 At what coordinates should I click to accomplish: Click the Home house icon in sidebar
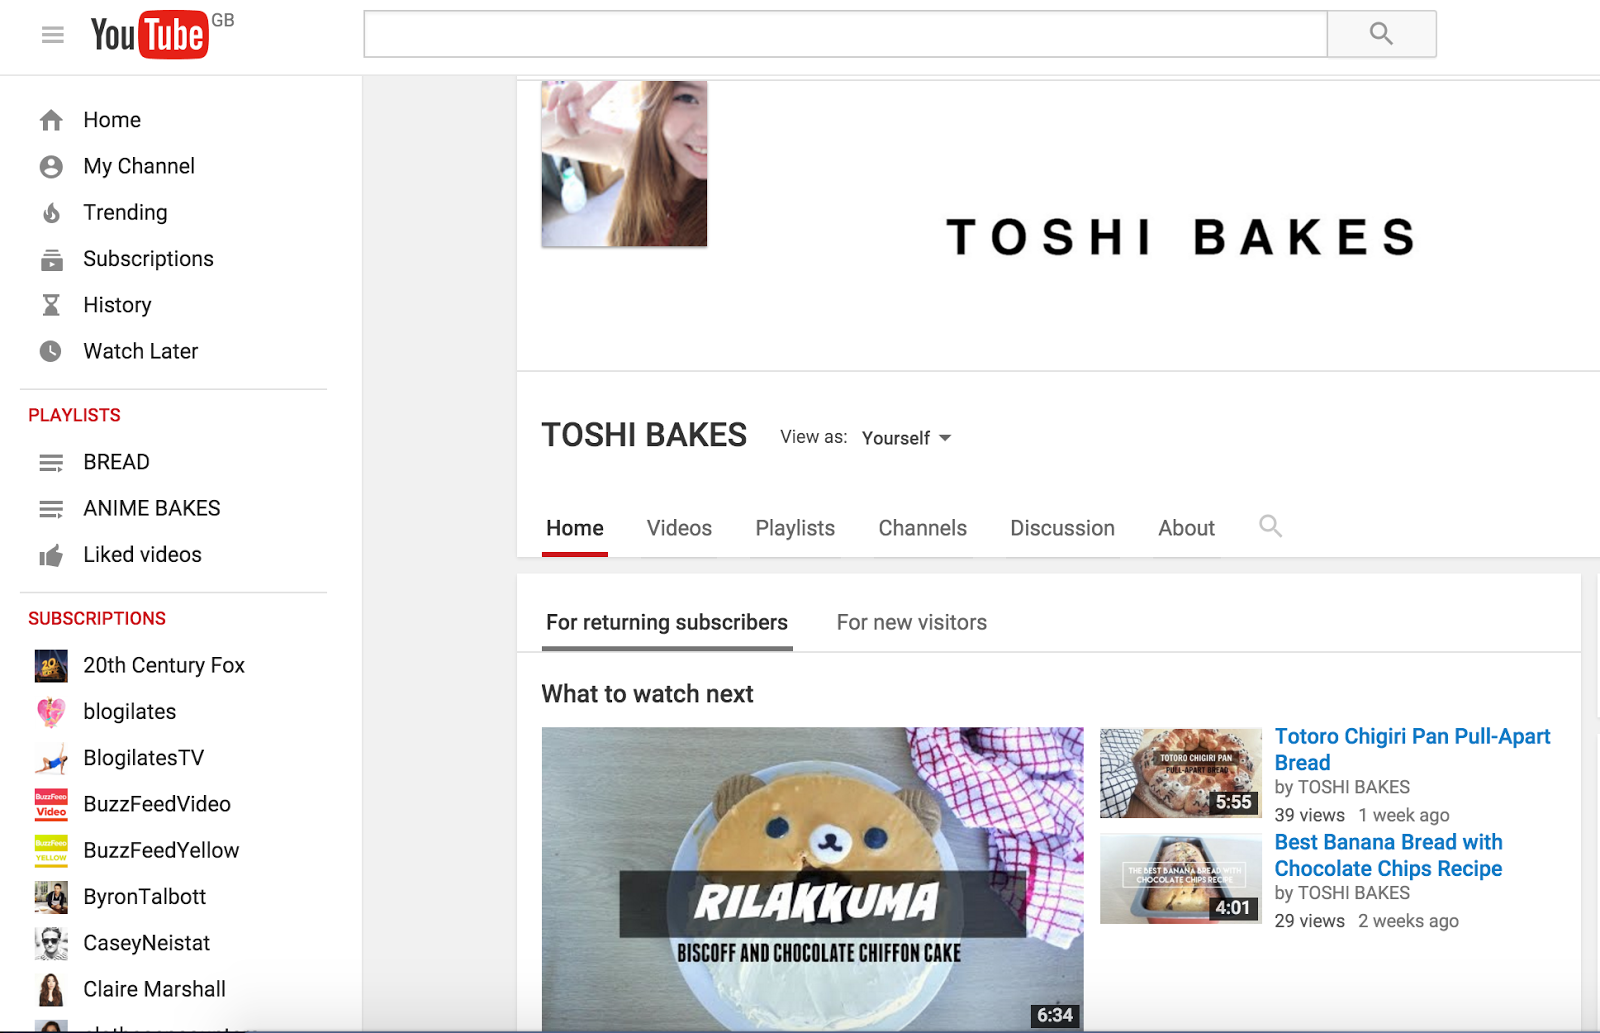click(x=51, y=121)
